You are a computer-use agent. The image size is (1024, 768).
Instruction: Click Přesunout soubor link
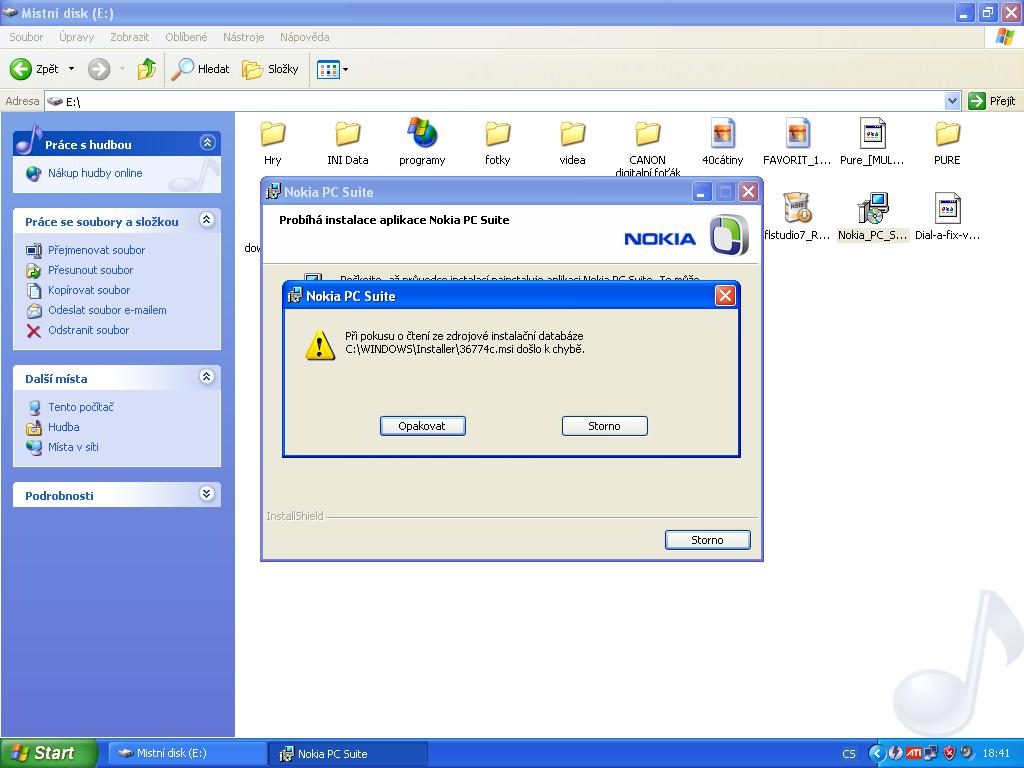tap(90, 270)
